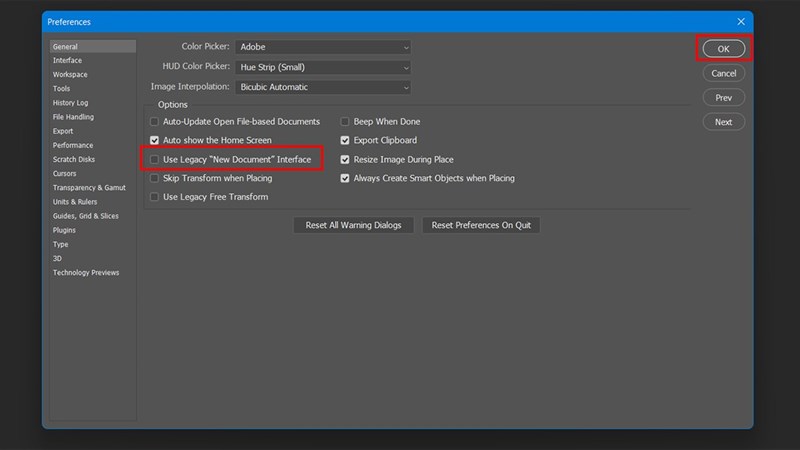800x450 pixels.
Task: Go to Next preferences page
Action: pyautogui.click(x=723, y=122)
